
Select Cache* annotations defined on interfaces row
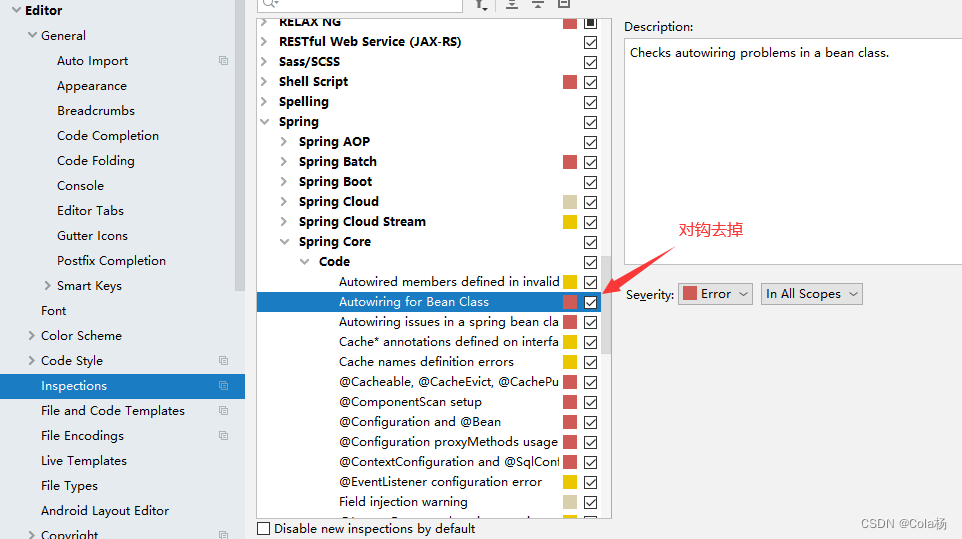(428, 342)
